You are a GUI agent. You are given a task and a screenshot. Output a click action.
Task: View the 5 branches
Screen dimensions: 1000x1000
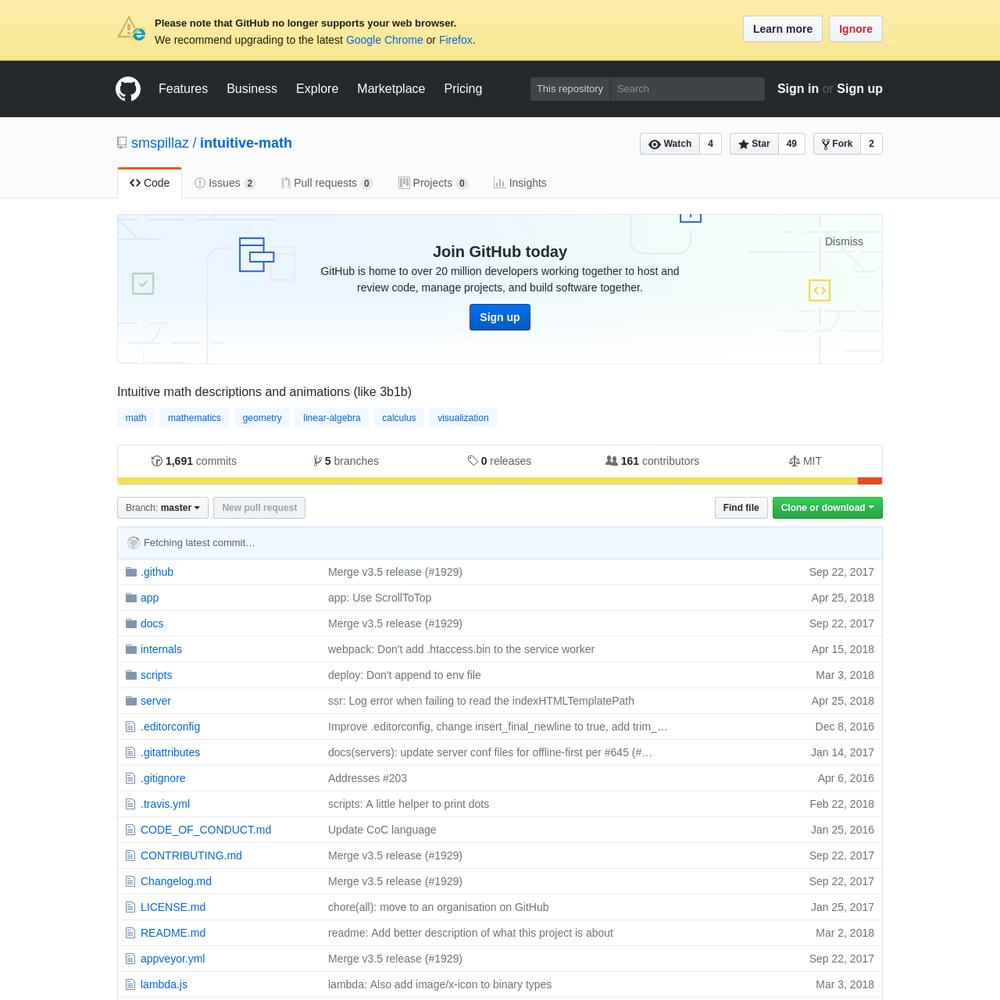[346, 461]
